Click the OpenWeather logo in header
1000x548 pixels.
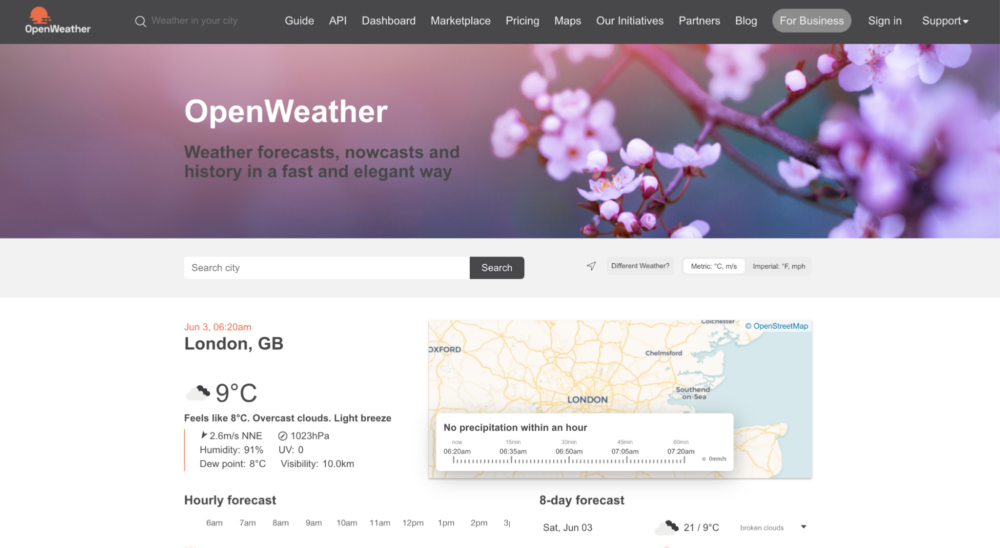click(x=57, y=20)
